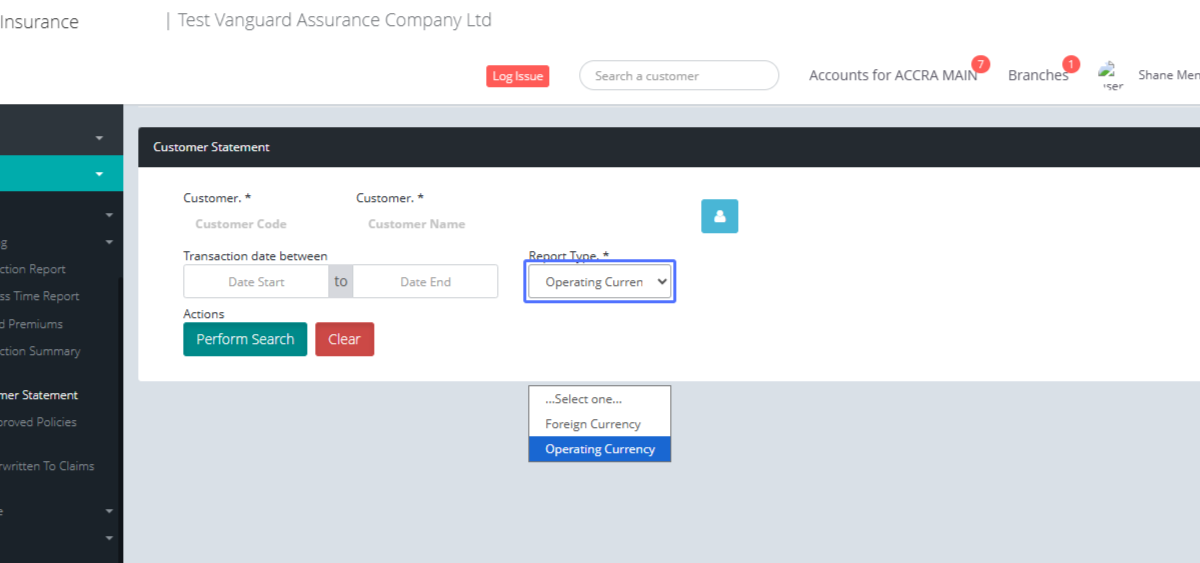Click the user avatar image in header
Viewport: 1200px width, 563px height.
pyautogui.click(x=1111, y=75)
